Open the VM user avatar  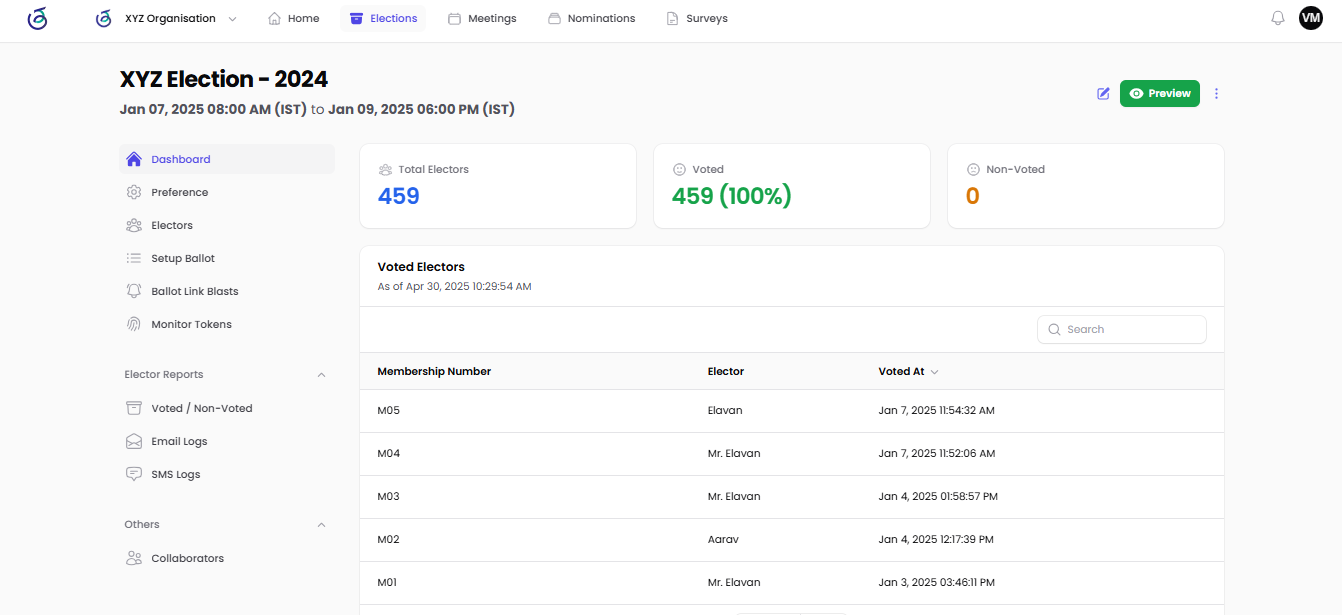[1310, 18]
